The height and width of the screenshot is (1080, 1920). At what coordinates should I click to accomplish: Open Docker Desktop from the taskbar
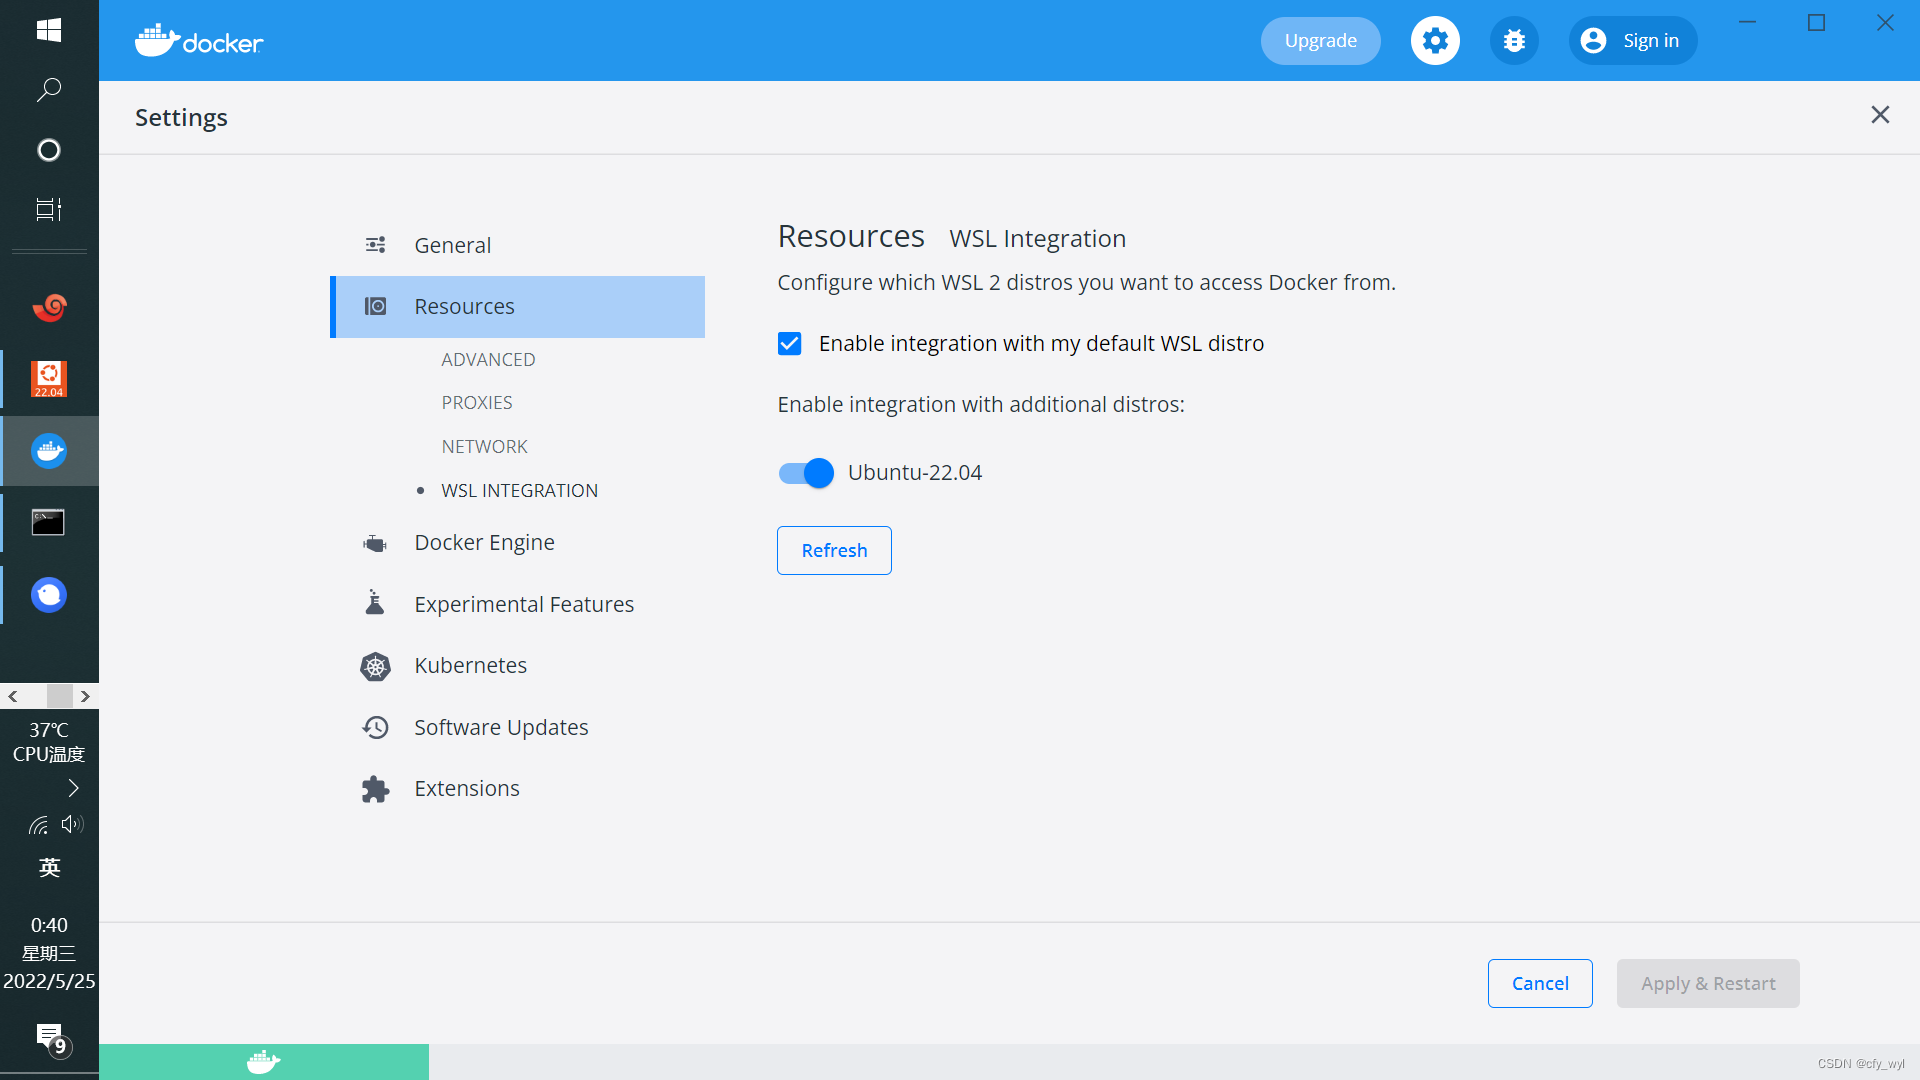coord(49,450)
